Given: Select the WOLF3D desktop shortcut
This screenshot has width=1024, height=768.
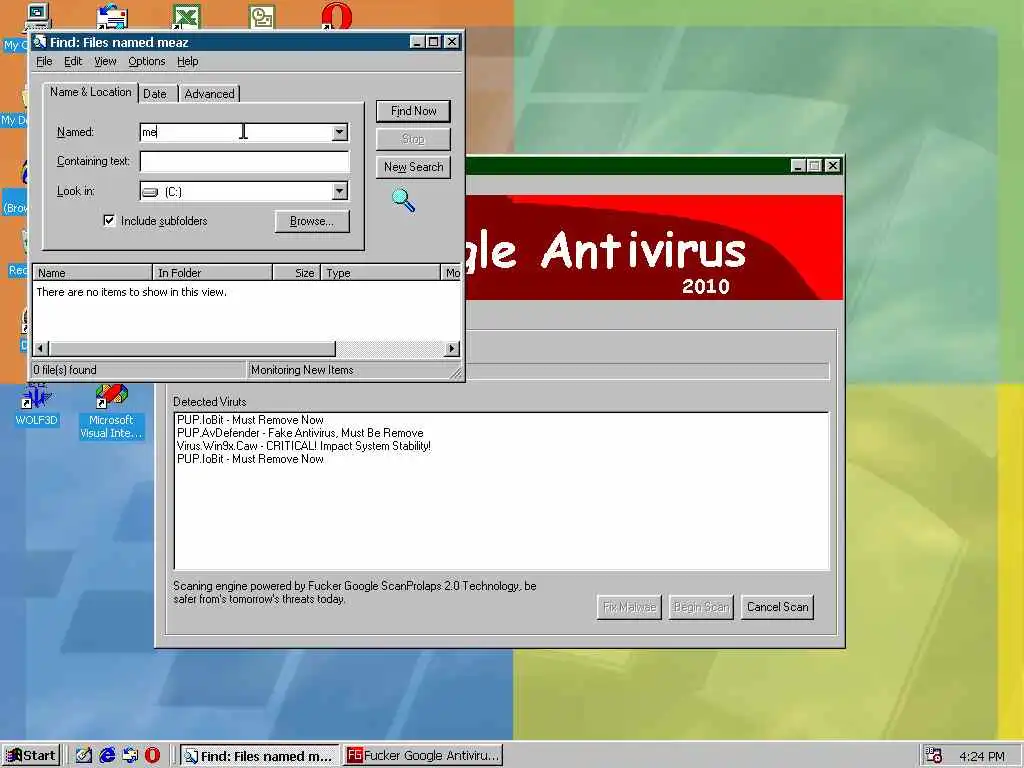Looking at the screenshot, I should click(37, 405).
